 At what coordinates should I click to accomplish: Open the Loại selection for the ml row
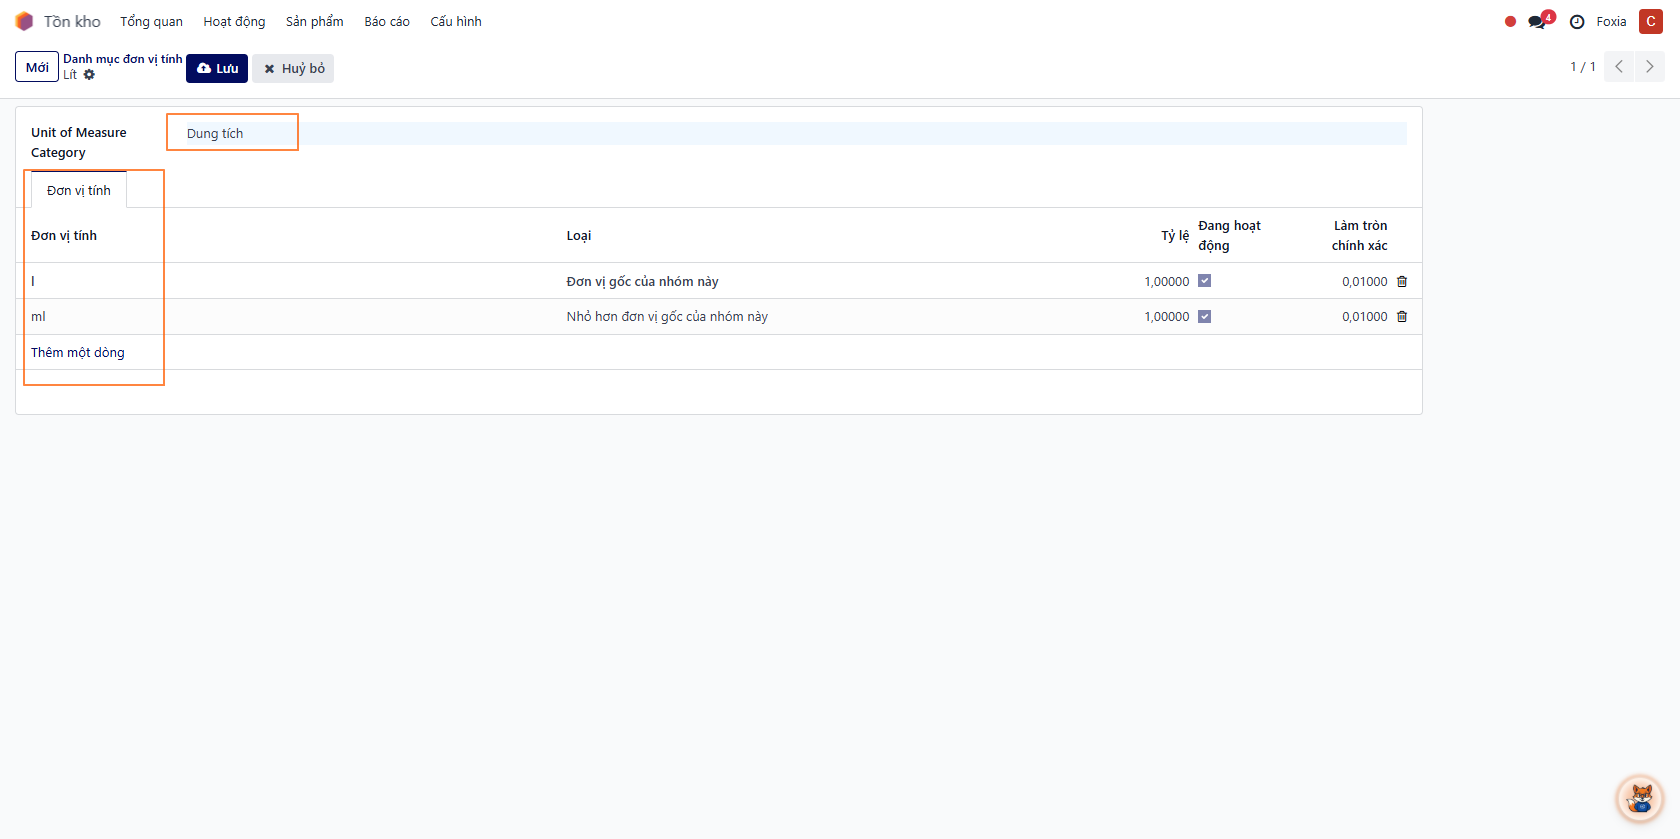667,317
